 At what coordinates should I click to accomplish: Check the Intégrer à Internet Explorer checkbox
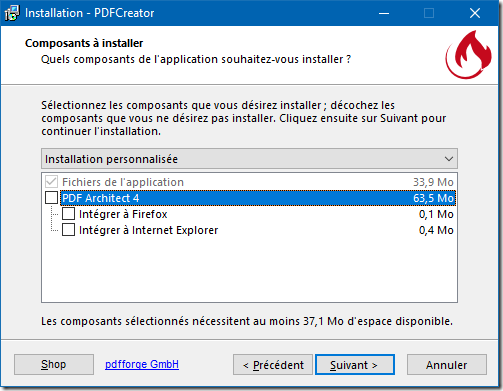[68, 230]
